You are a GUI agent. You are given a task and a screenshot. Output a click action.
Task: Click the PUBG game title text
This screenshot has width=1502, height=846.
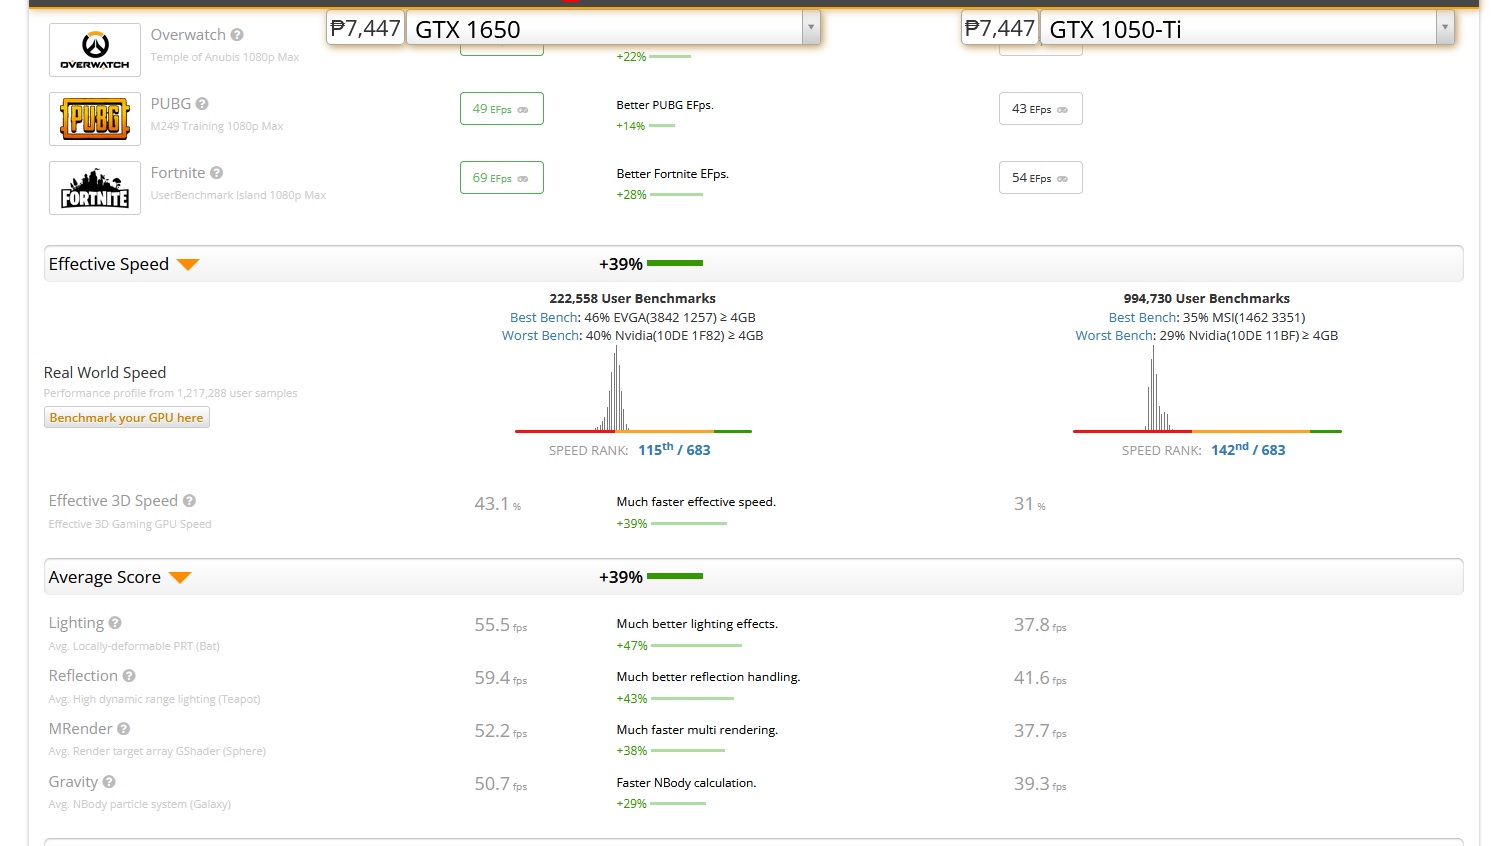click(171, 104)
